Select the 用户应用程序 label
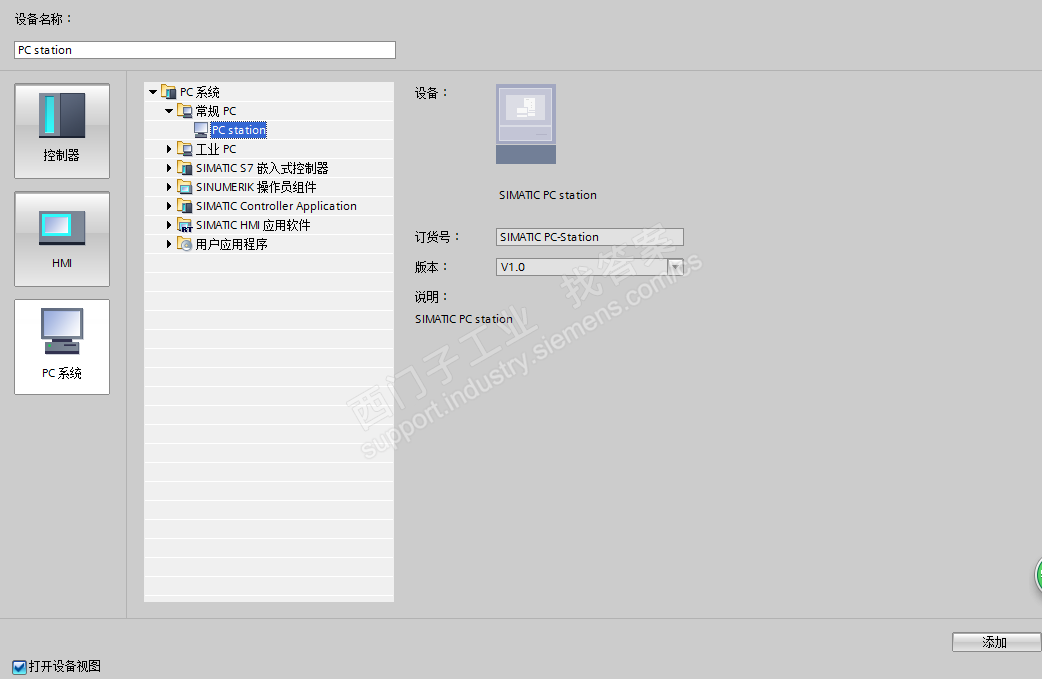Viewport: 1042px width, 679px height. 231,244
